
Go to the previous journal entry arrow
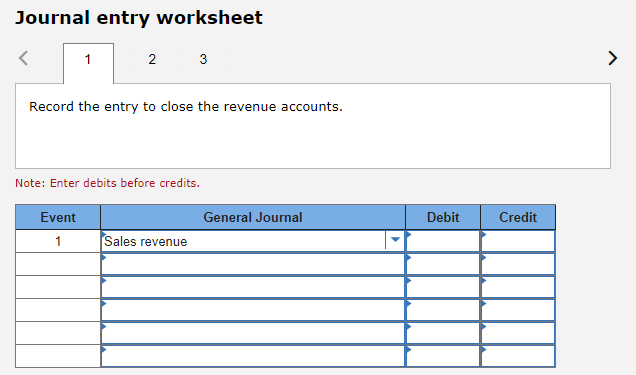pyautogui.click(x=24, y=58)
